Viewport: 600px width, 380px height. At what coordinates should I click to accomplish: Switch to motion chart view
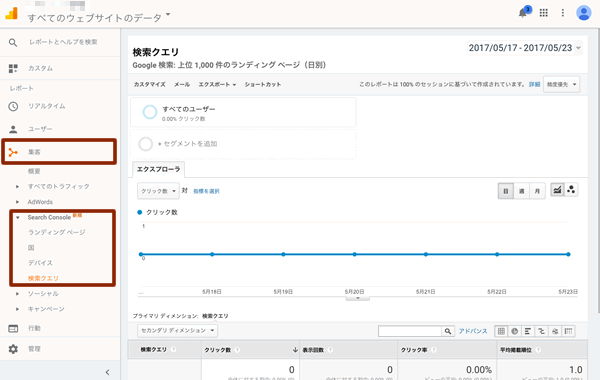pyautogui.click(x=571, y=190)
